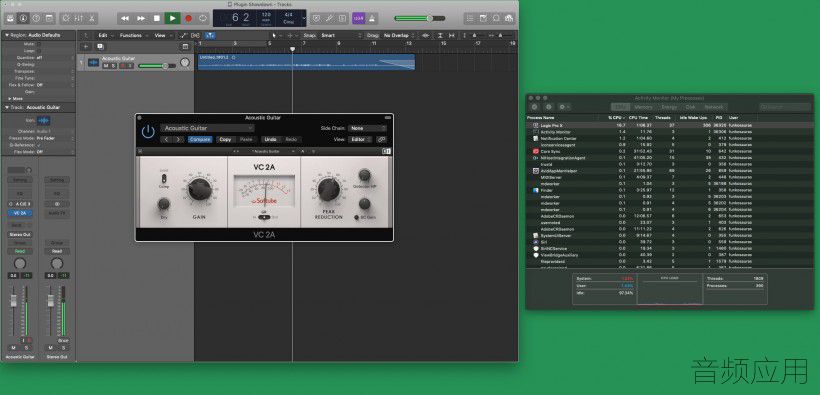Viewport: 820px width, 395px height.
Task: Click the duplicate track button
Action: (x=100, y=47)
